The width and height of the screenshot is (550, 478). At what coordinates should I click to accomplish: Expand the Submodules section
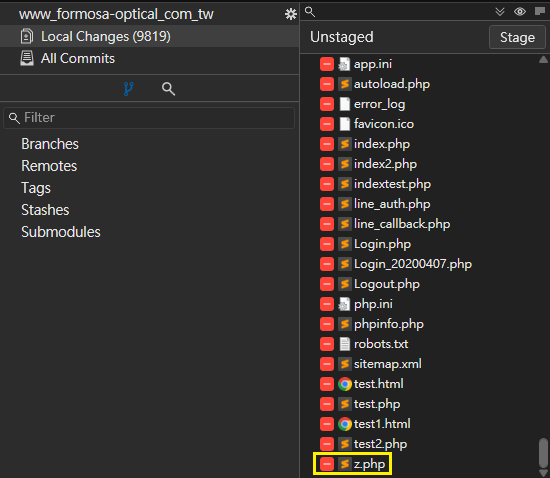click(x=61, y=232)
